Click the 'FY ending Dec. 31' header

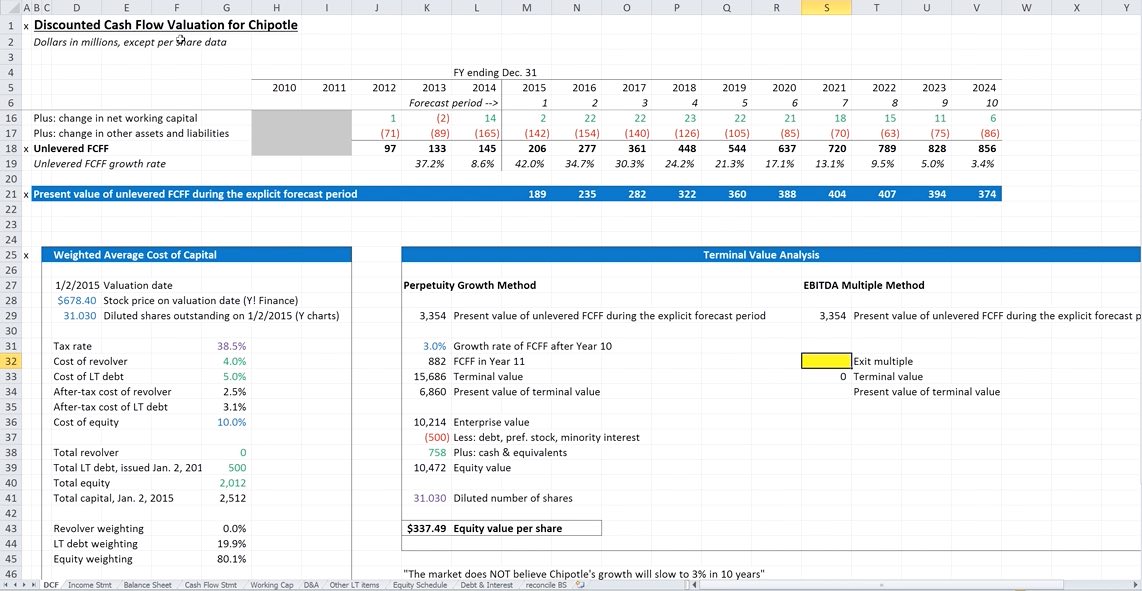[495, 72]
